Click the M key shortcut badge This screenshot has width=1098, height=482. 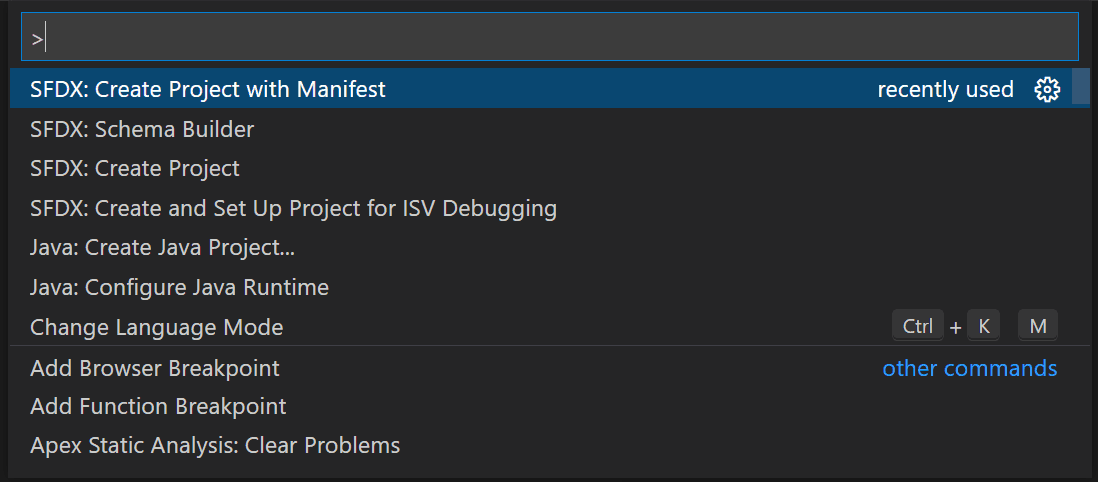pos(1038,326)
